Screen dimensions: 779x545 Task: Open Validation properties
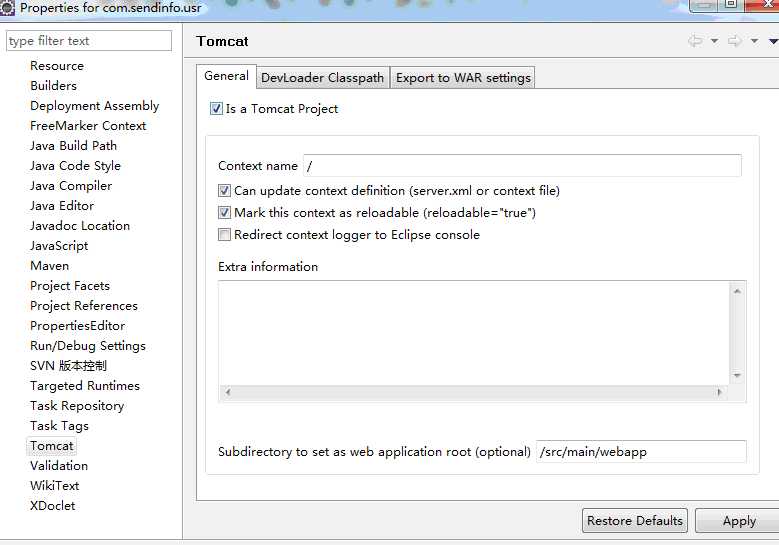pos(59,466)
